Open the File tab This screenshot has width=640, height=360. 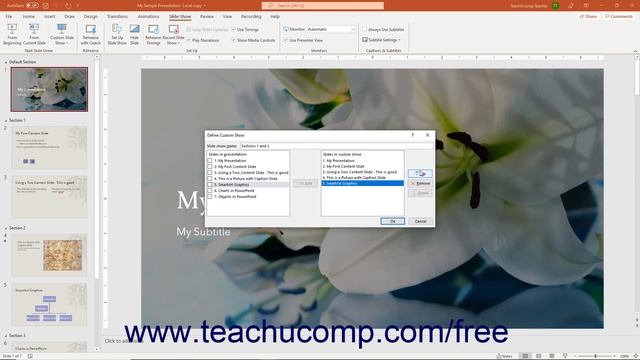(9, 16)
